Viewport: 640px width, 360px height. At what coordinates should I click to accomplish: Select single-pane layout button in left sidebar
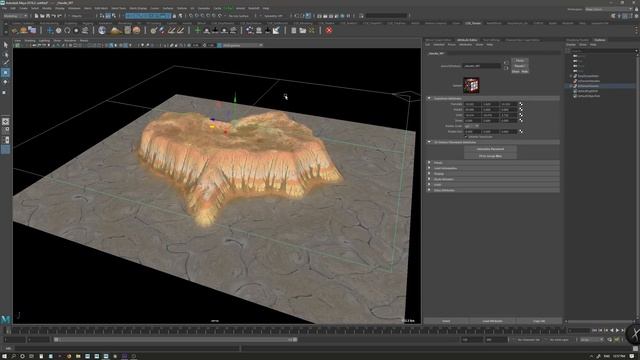pyautogui.click(x=5, y=121)
